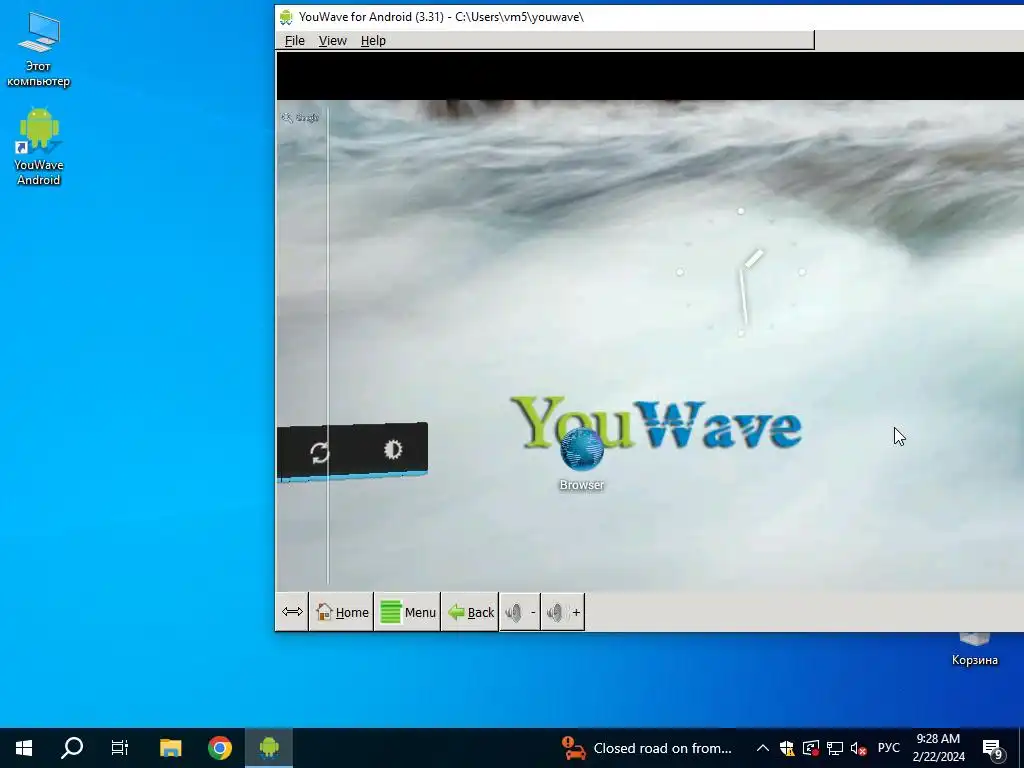Increase volume with the speaker plus button
The width and height of the screenshot is (1024, 768).
(x=563, y=612)
